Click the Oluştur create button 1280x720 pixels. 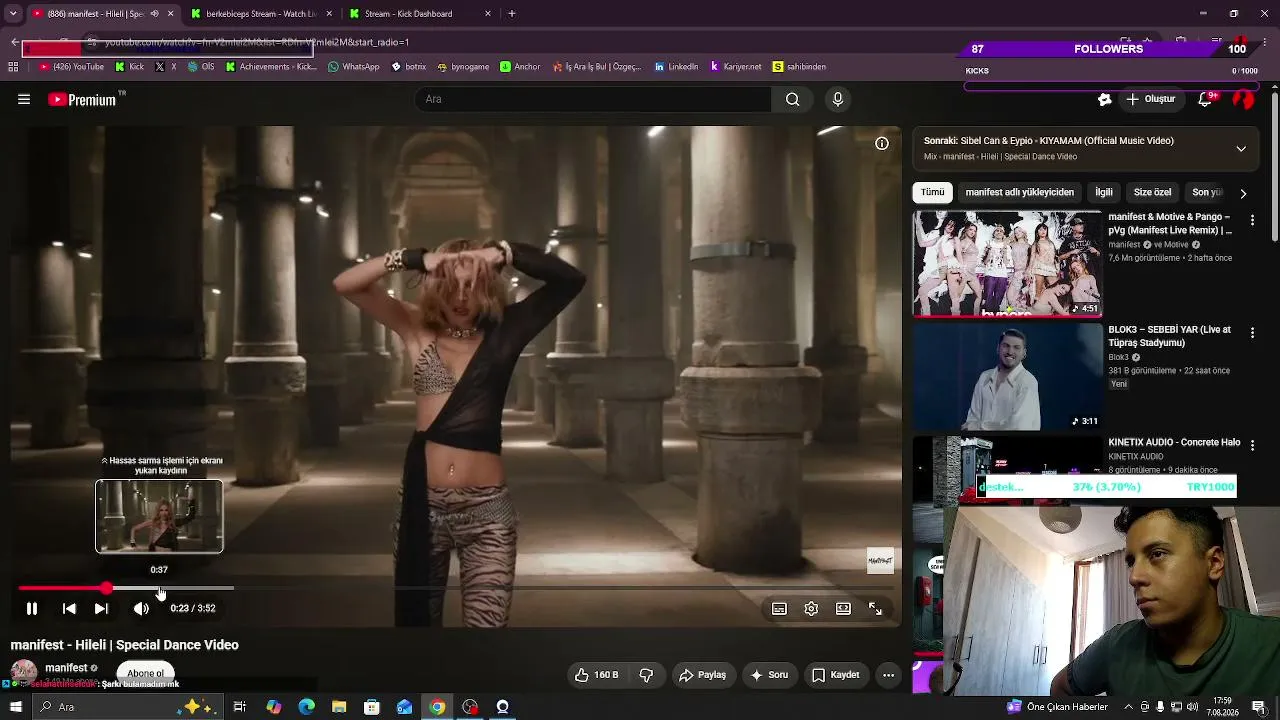point(1150,99)
